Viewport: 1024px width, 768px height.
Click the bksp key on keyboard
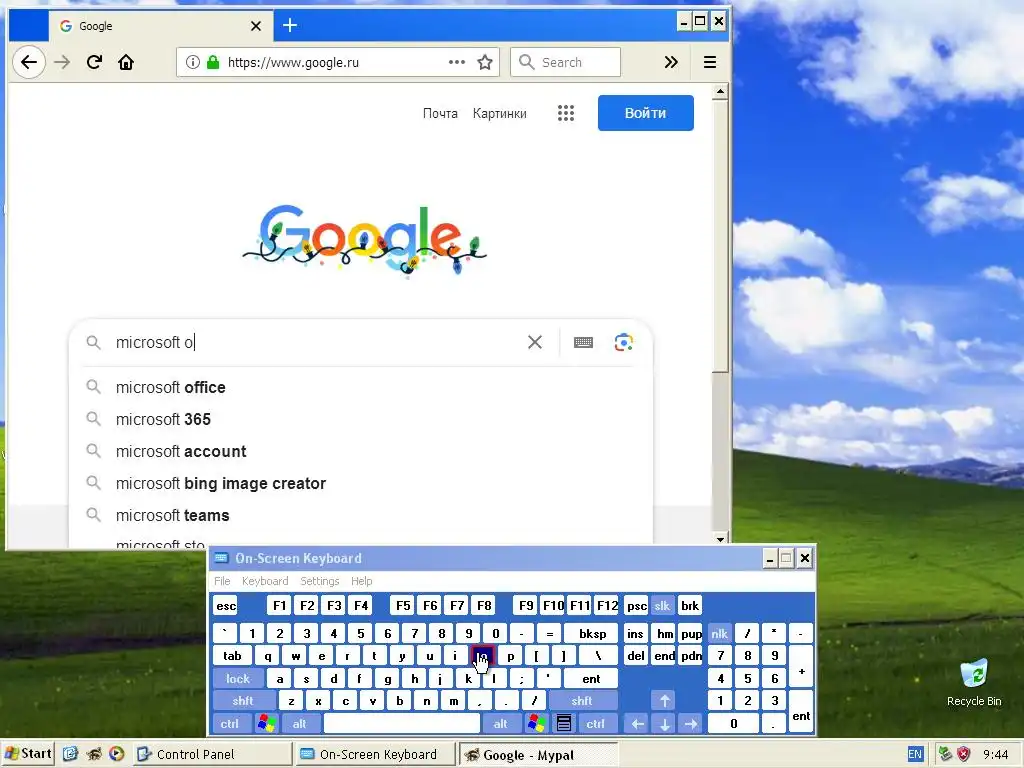point(592,633)
